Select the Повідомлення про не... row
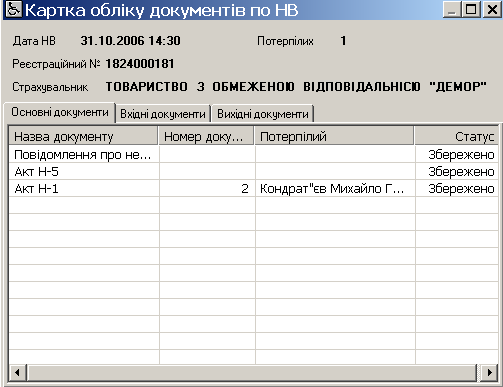The image size is (503, 387). pyautogui.click(x=253, y=155)
